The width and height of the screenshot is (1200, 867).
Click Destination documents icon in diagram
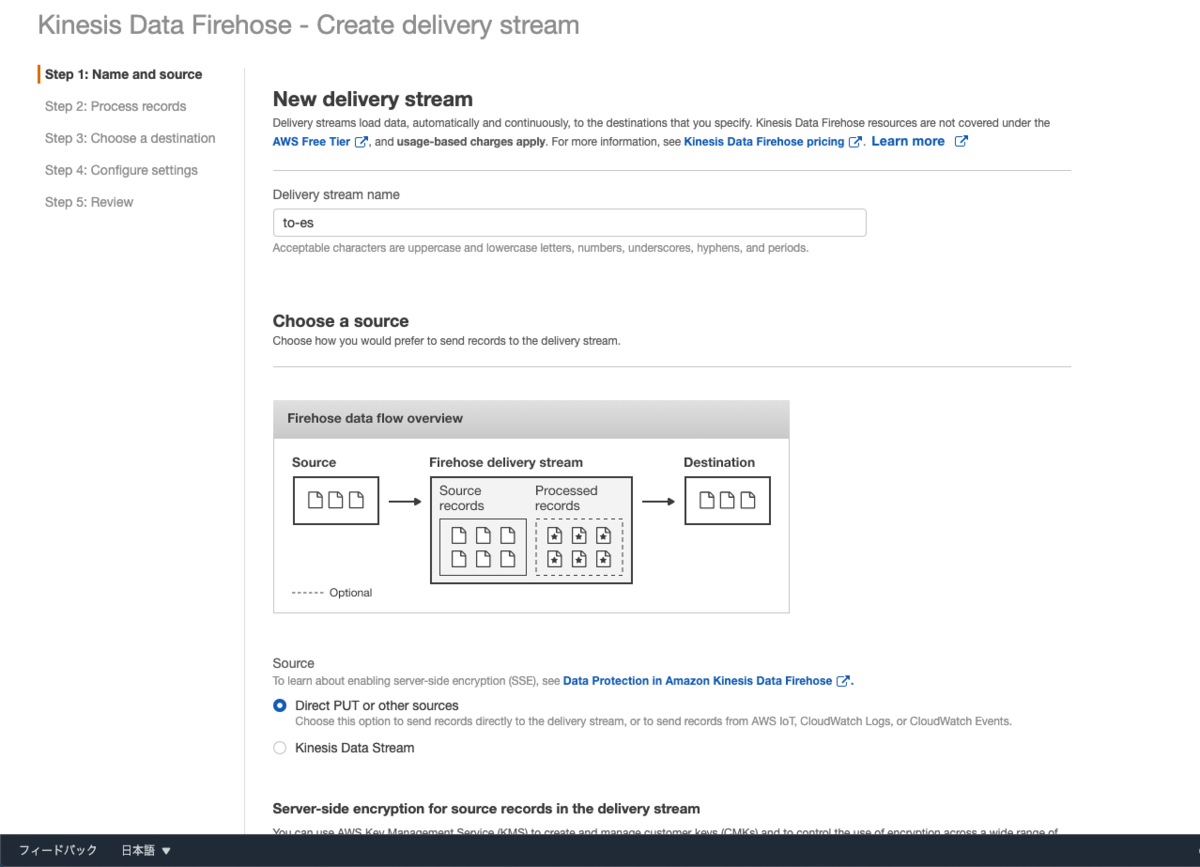pyautogui.click(x=727, y=500)
